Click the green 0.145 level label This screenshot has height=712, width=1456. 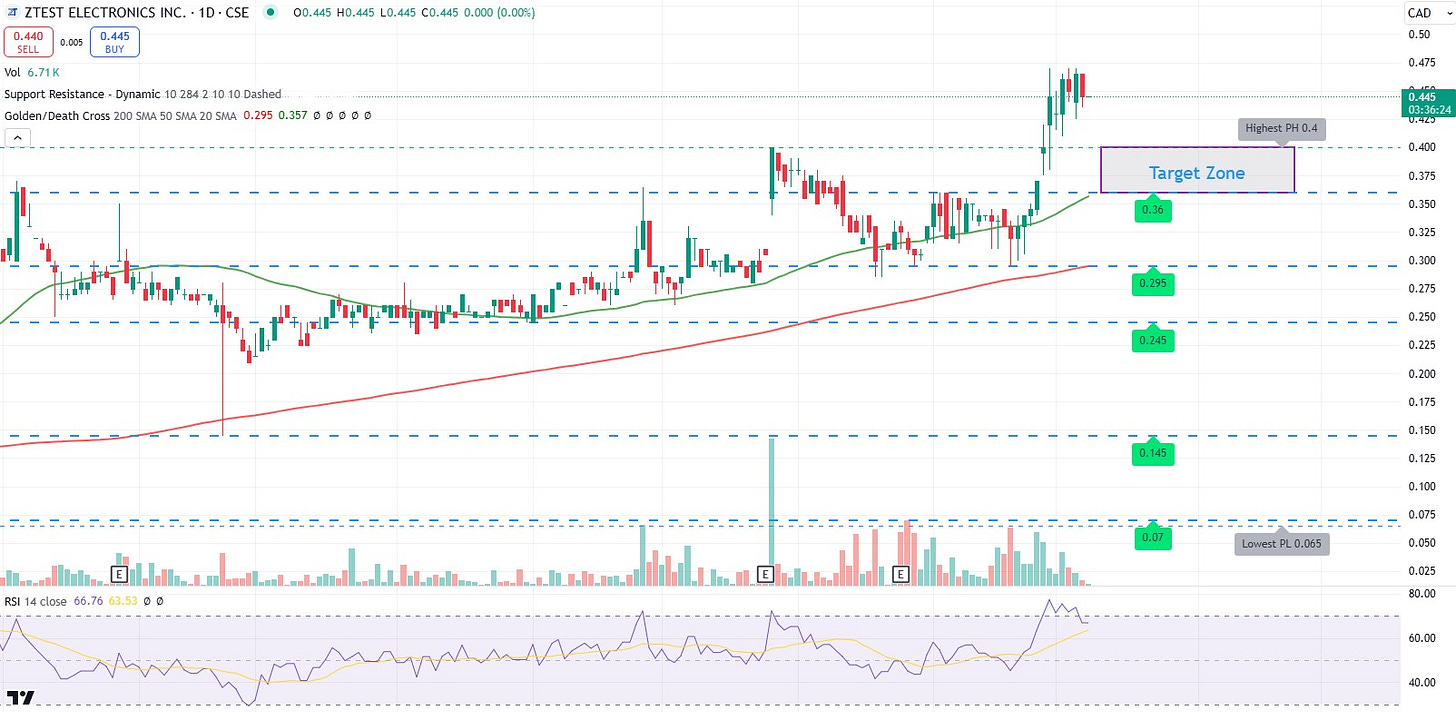[x=1153, y=454]
